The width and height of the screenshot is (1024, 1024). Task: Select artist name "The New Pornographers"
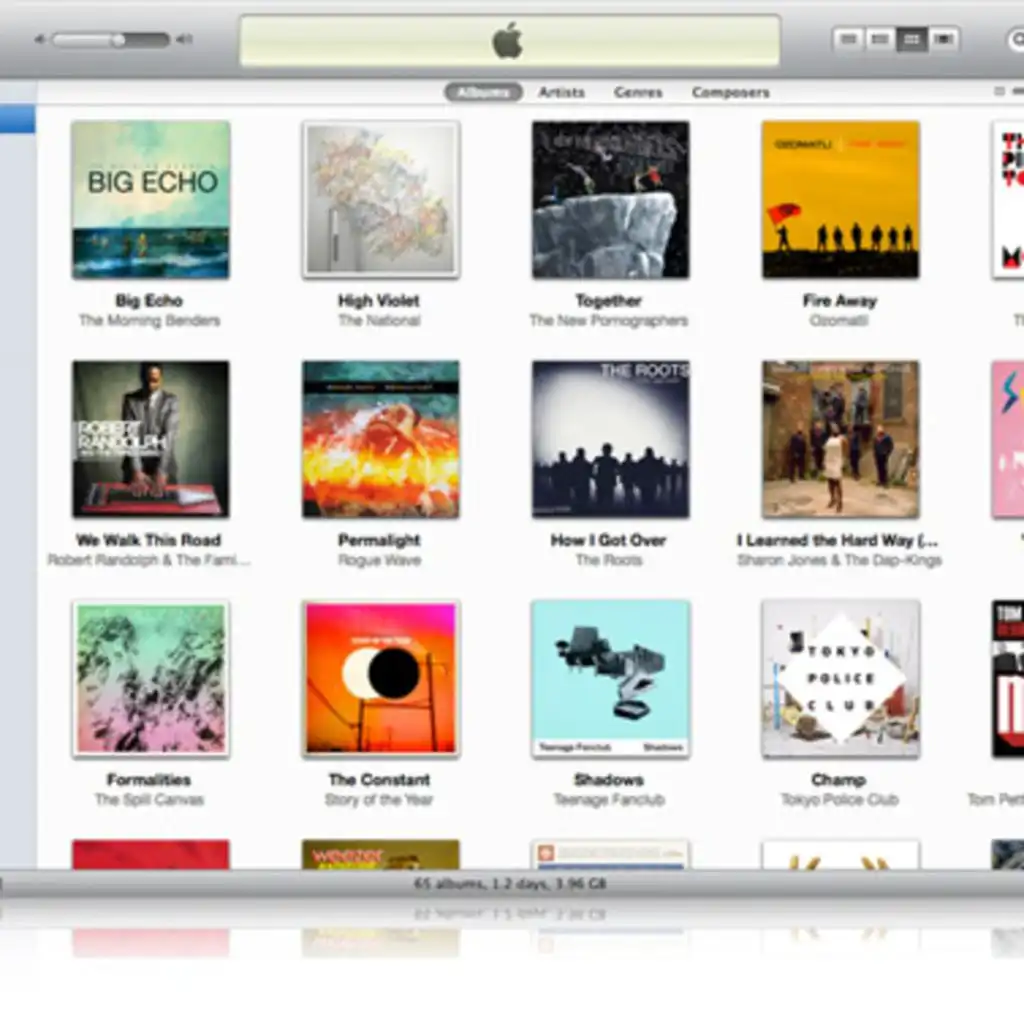pos(609,321)
